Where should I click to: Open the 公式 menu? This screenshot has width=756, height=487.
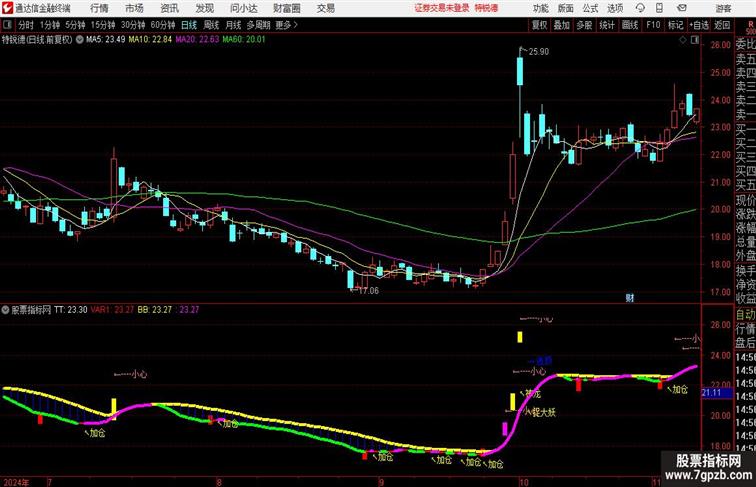pos(590,8)
